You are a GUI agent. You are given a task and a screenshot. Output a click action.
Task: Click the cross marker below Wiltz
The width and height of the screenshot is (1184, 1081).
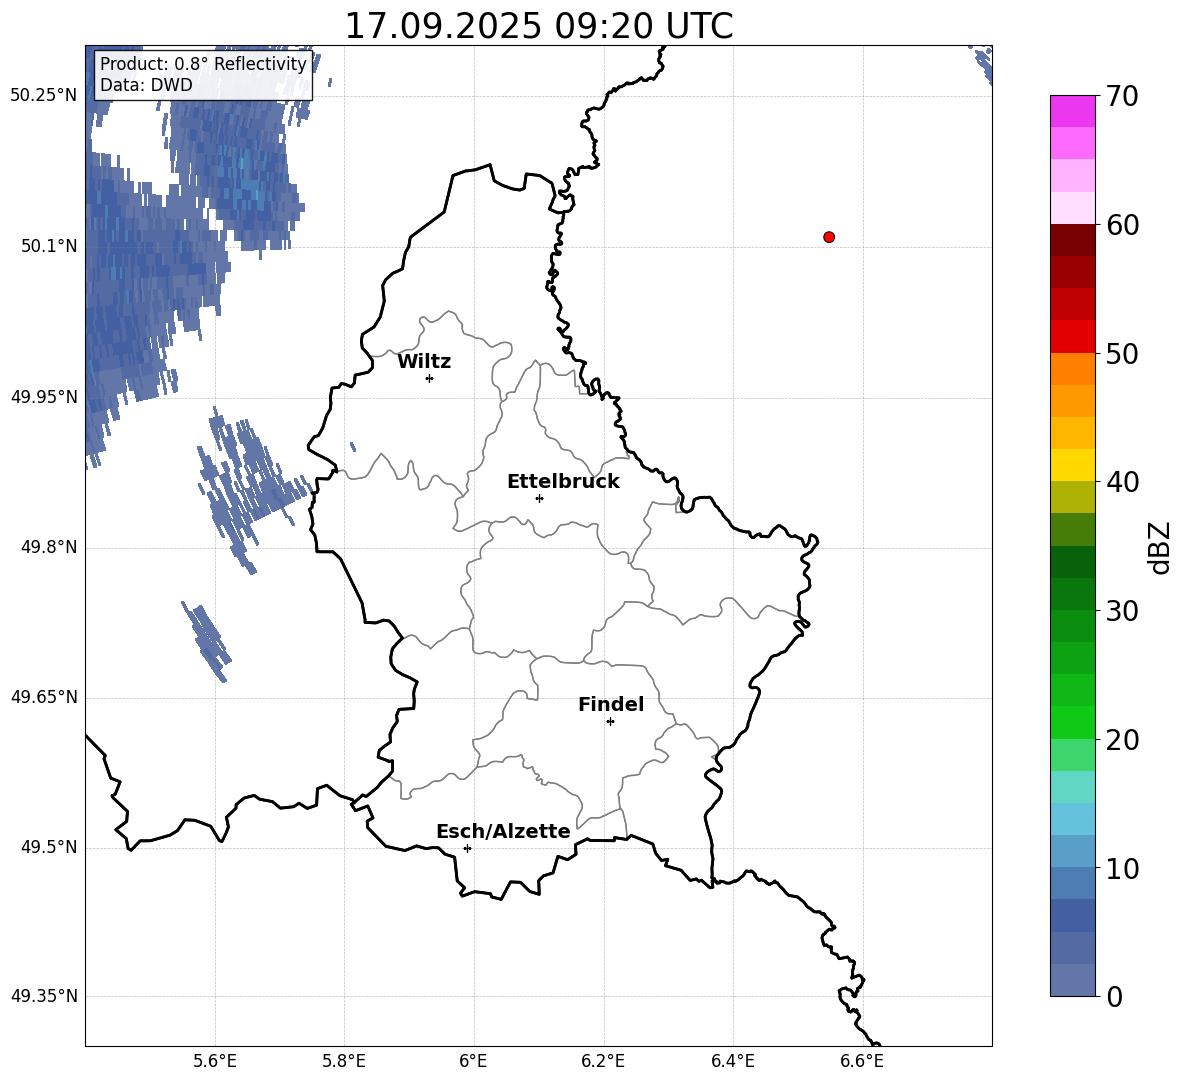[430, 378]
